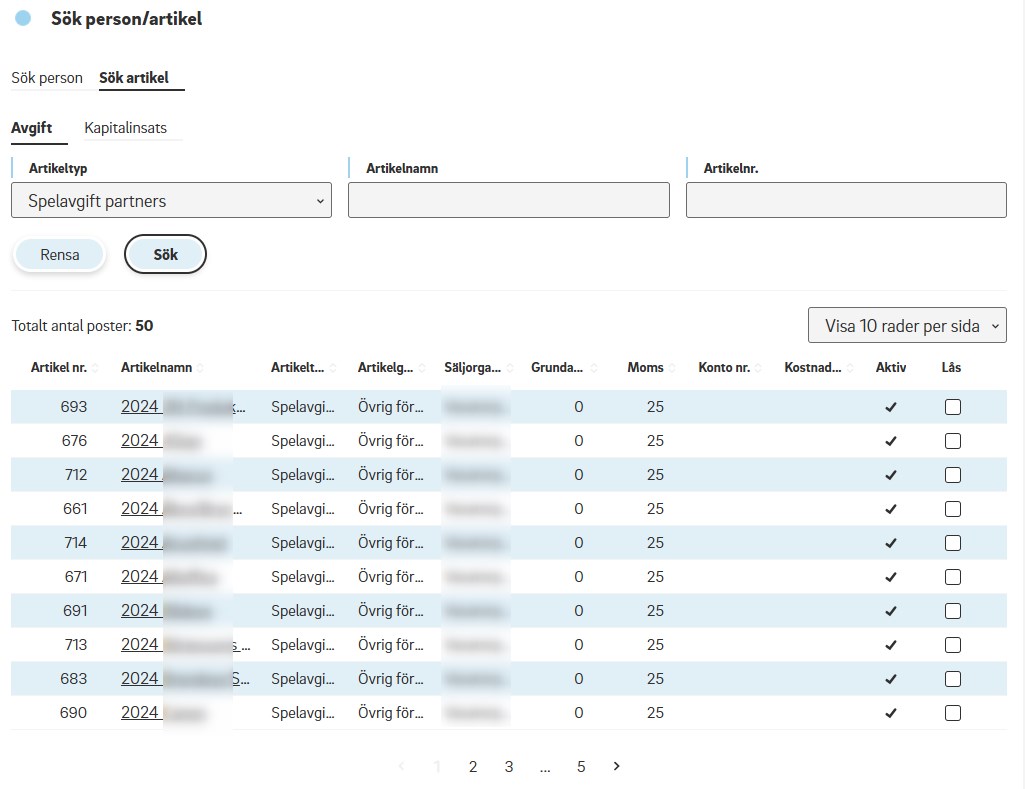Tick the Lås checkbox for article 714
The width and height of the screenshot is (1025, 789).
pos(952,543)
